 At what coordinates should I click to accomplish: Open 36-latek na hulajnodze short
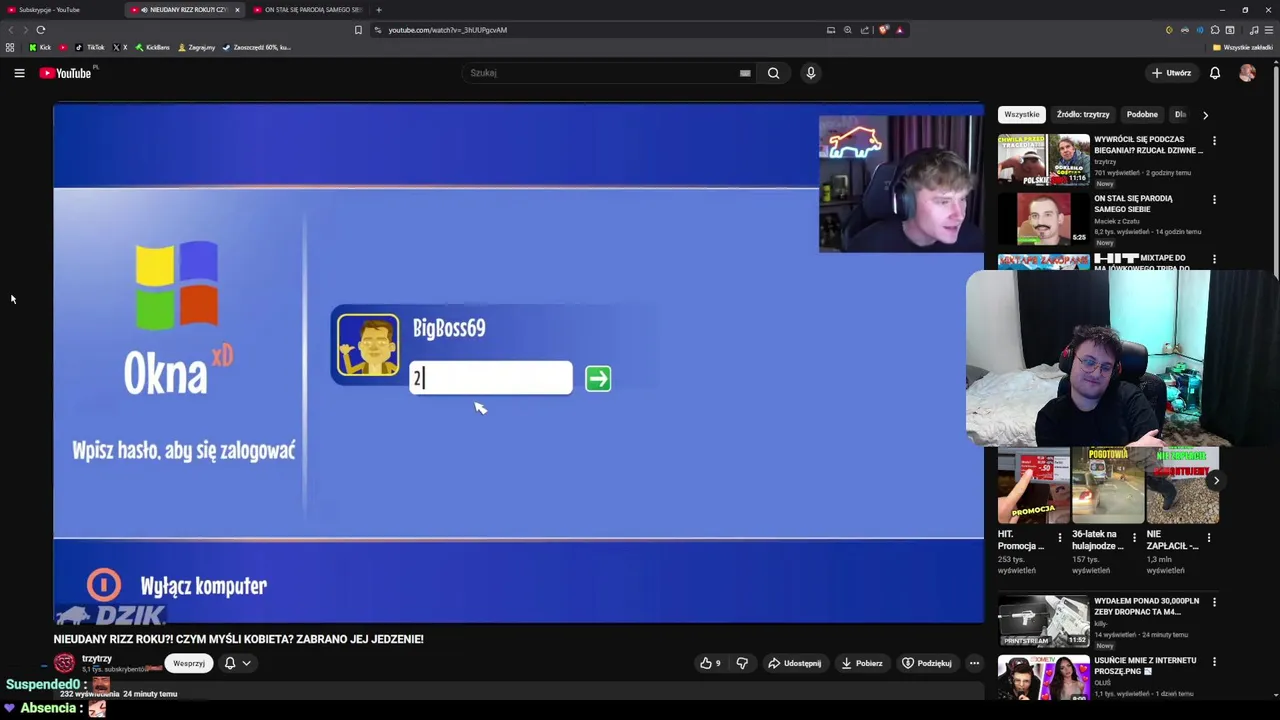[x=1108, y=485]
